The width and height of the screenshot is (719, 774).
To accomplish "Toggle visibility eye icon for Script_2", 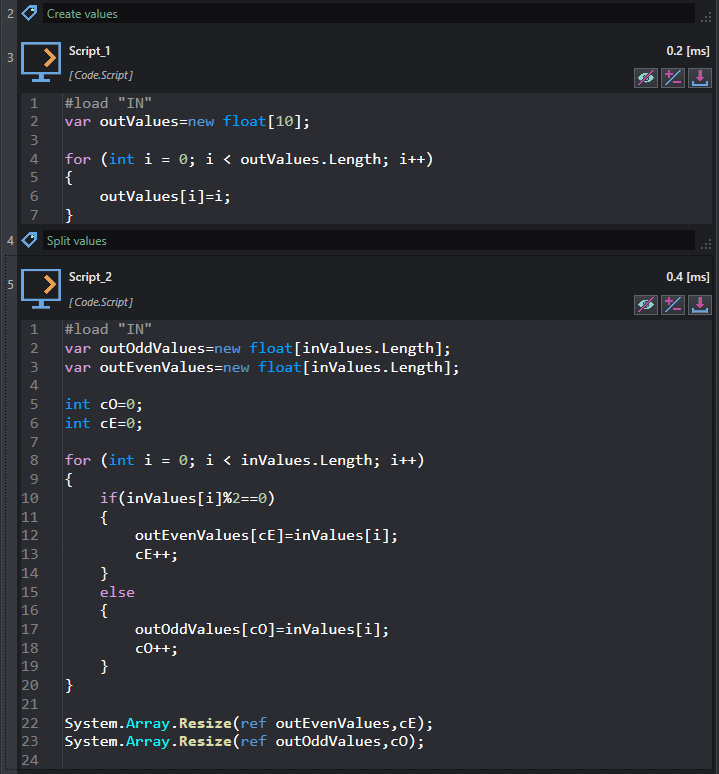I will 645,305.
